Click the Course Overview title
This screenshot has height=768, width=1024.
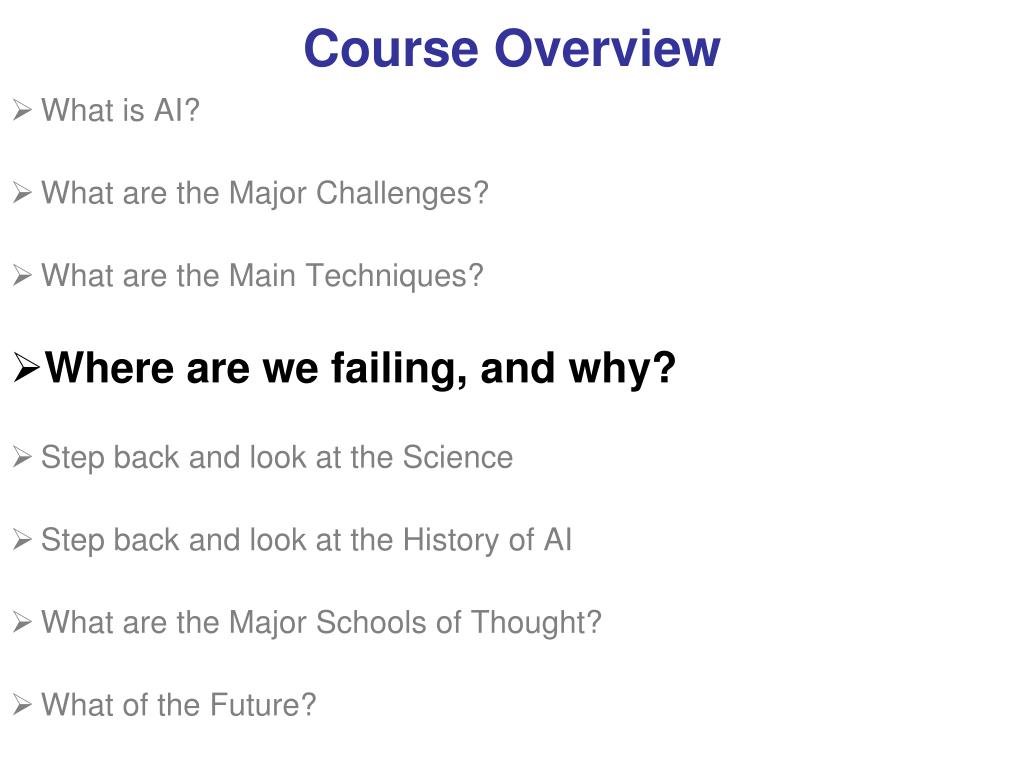coord(511,48)
